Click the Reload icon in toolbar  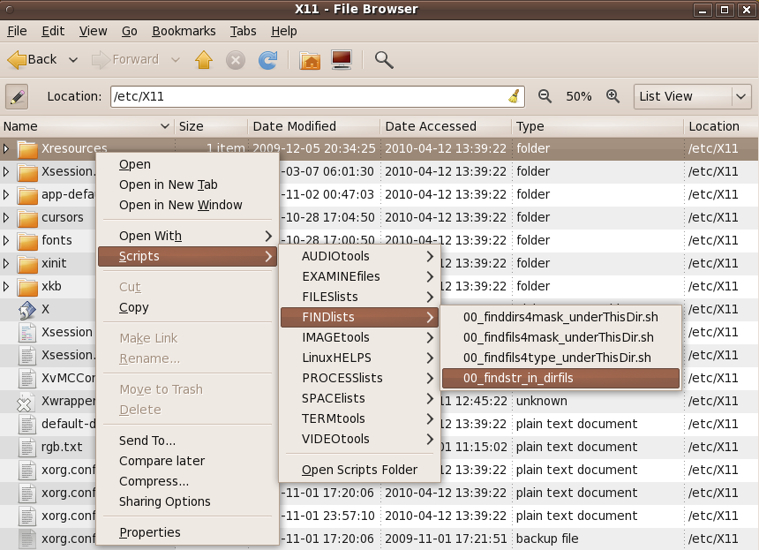[x=268, y=60]
